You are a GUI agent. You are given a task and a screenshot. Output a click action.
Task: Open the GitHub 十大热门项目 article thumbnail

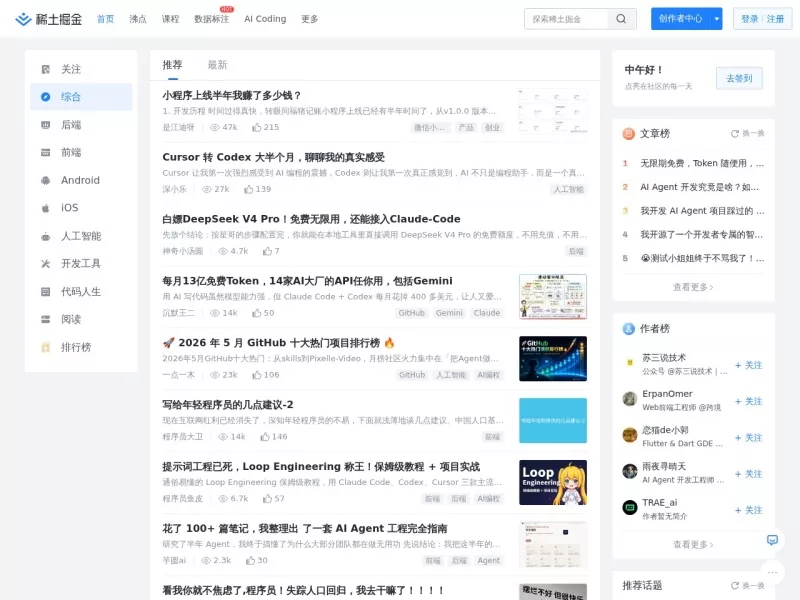[553, 359]
